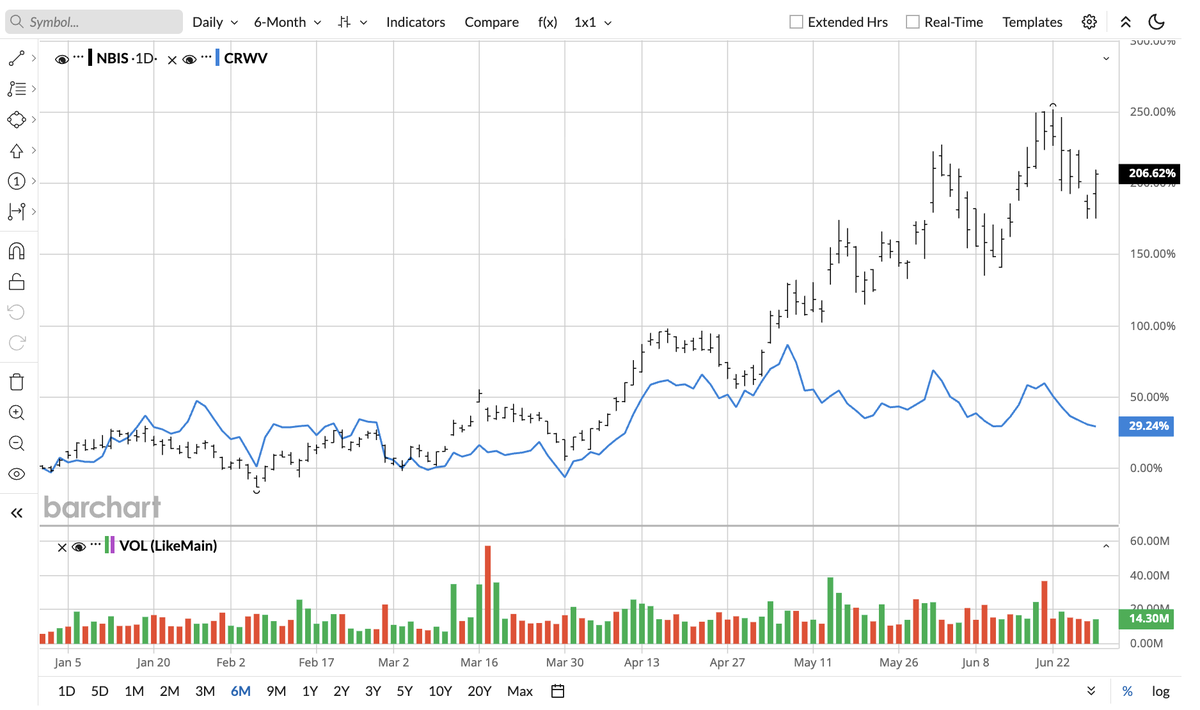Viewport: 1200px width, 710px height.
Task: Click the NBIS black color swatch
Action: (91, 58)
